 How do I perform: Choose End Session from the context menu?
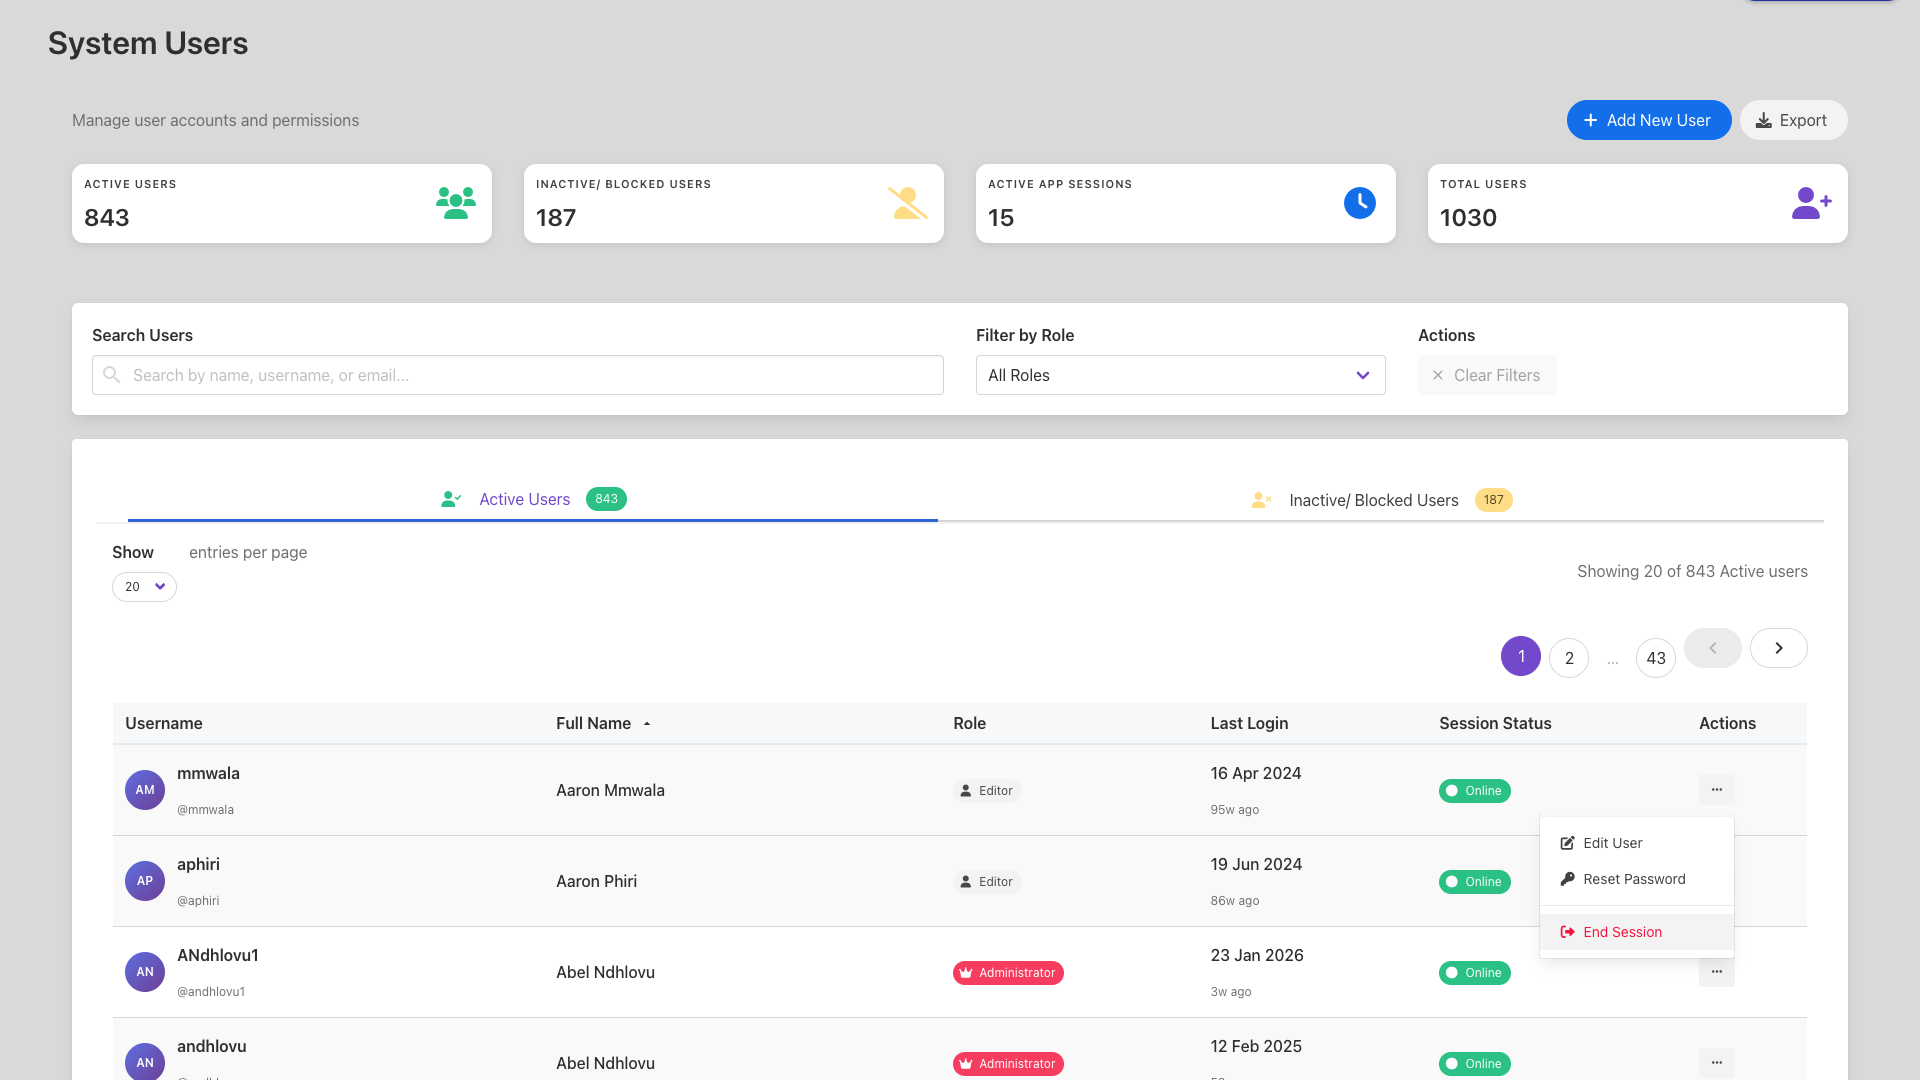[1622, 932]
